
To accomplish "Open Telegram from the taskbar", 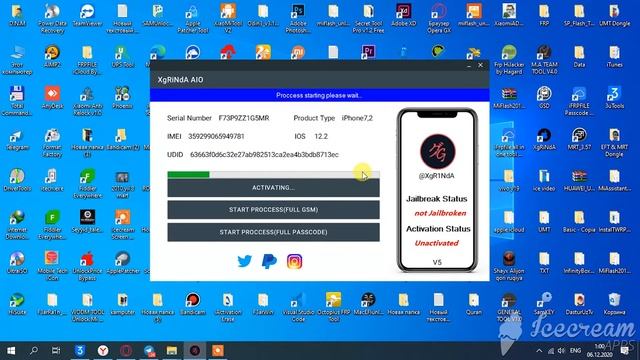I will [149, 351].
